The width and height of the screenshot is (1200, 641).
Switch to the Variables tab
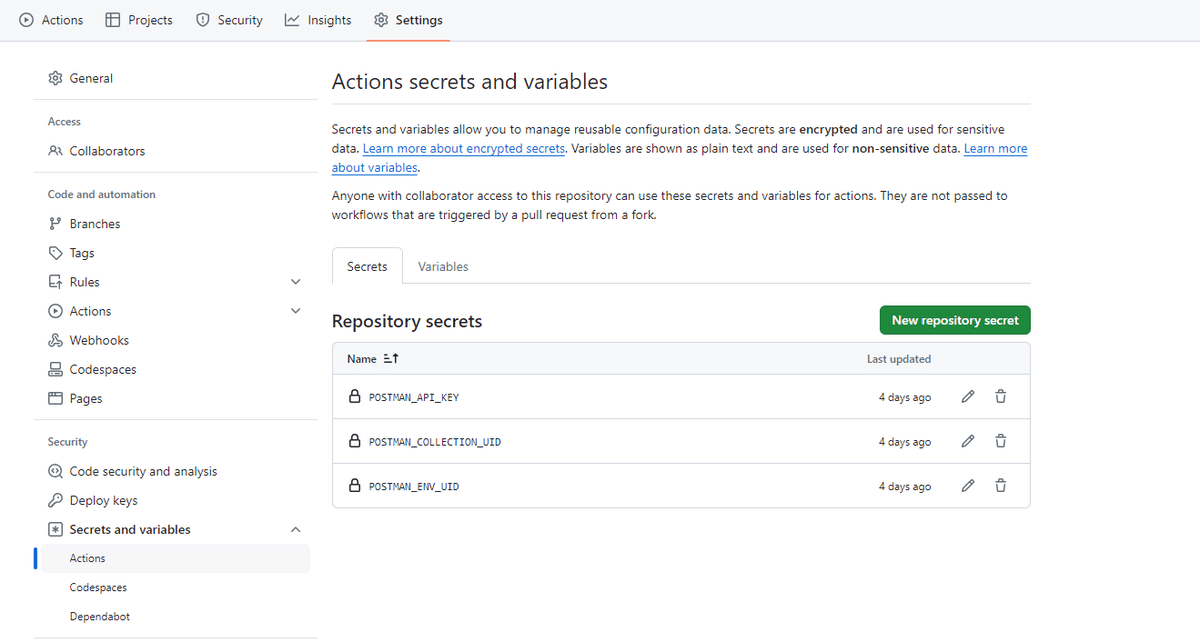[x=442, y=266]
